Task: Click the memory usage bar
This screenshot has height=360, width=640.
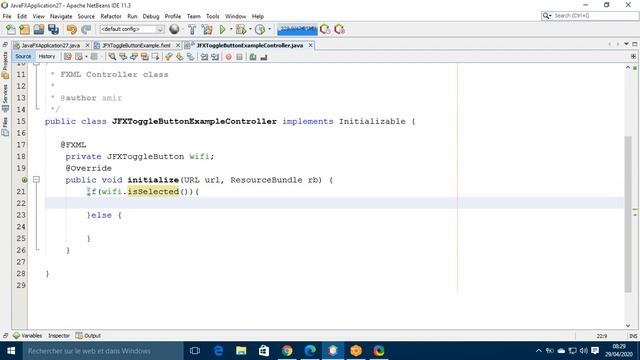Action: coord(297,29)
